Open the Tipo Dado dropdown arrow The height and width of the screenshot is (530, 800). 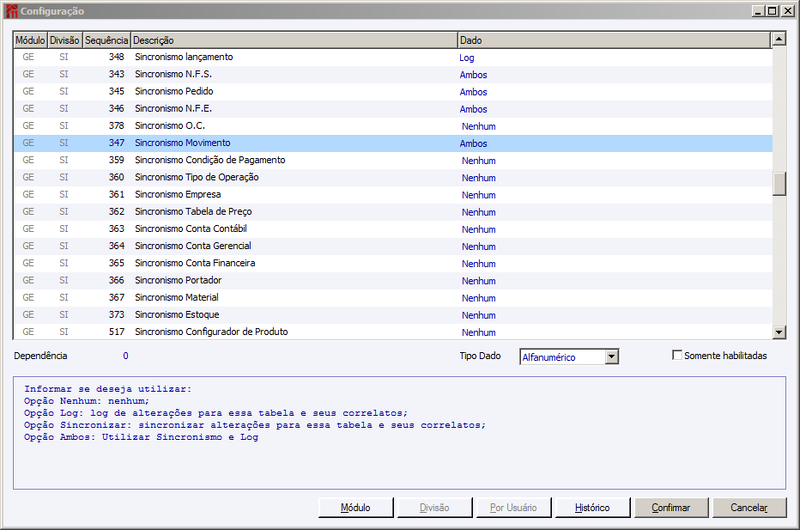(x=612, y=357)
